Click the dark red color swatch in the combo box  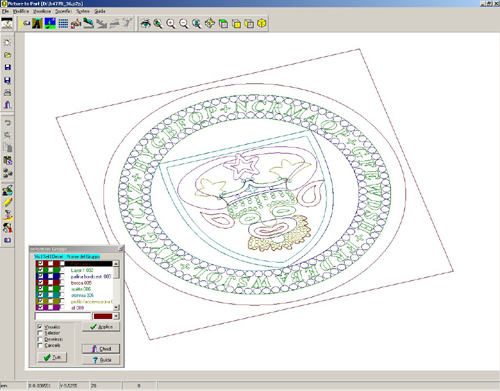pyautogui.click(x=103, y=316)
